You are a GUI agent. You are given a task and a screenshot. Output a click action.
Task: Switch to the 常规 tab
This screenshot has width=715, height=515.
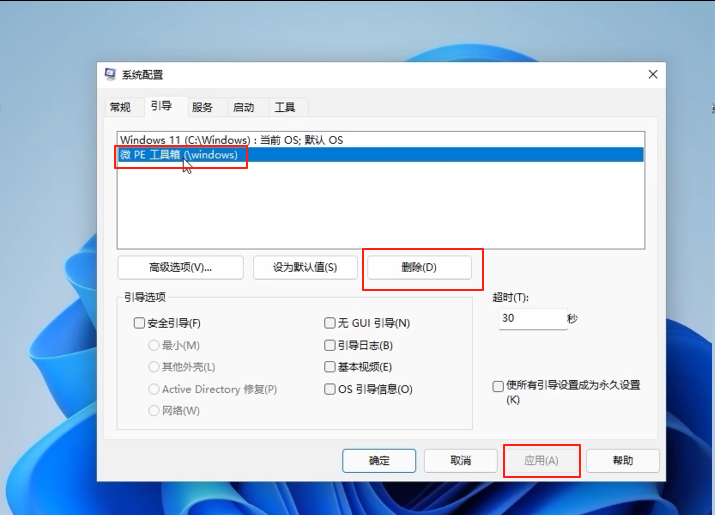pyautogui.click(x=120, y=107)
